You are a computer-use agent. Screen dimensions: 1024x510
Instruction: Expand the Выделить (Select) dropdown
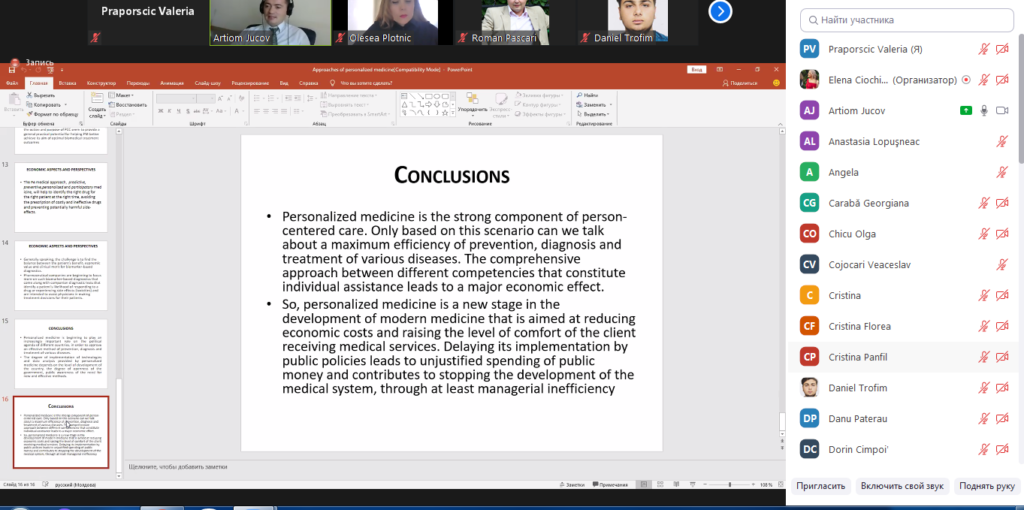594,114
